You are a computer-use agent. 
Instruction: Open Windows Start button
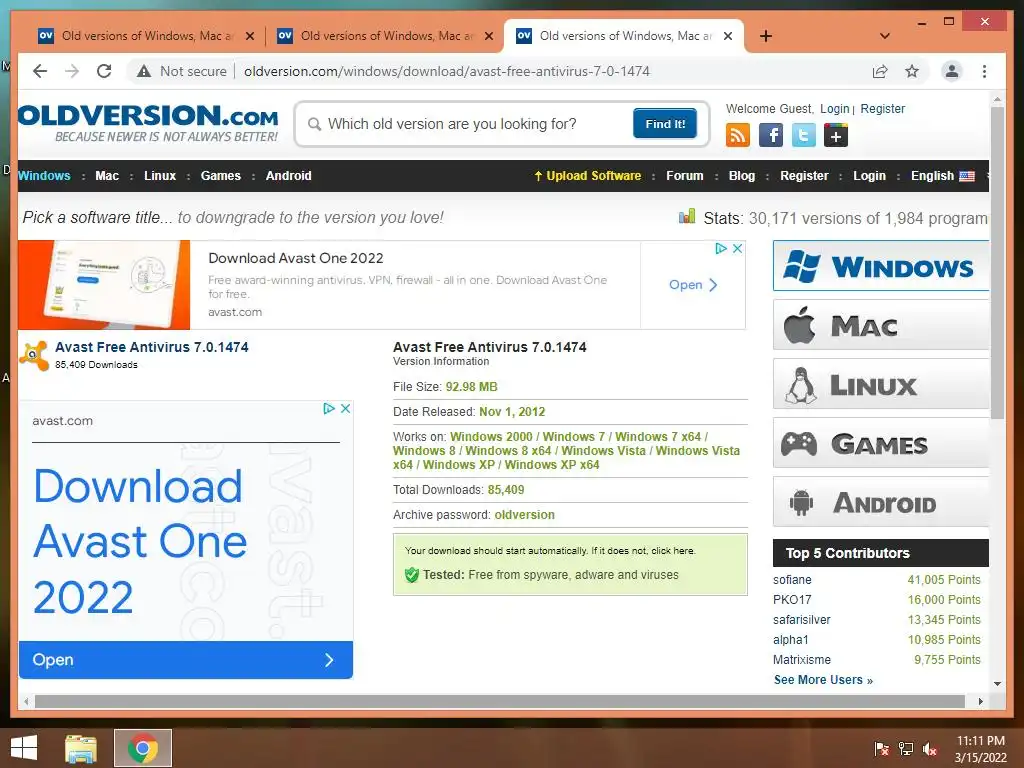coord(24,748)
